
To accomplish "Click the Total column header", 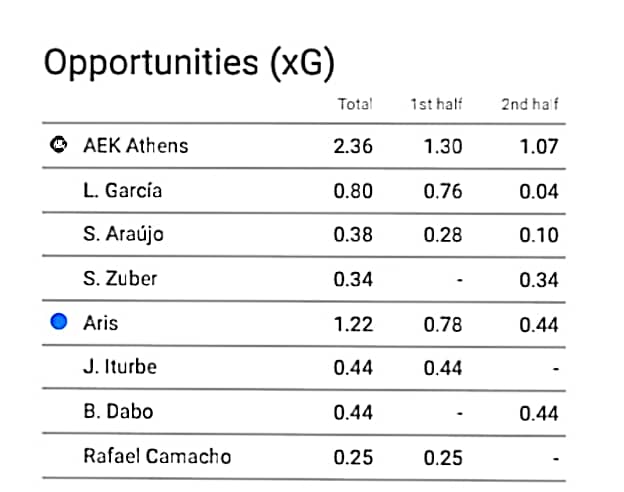I will [x=355, y=104].
